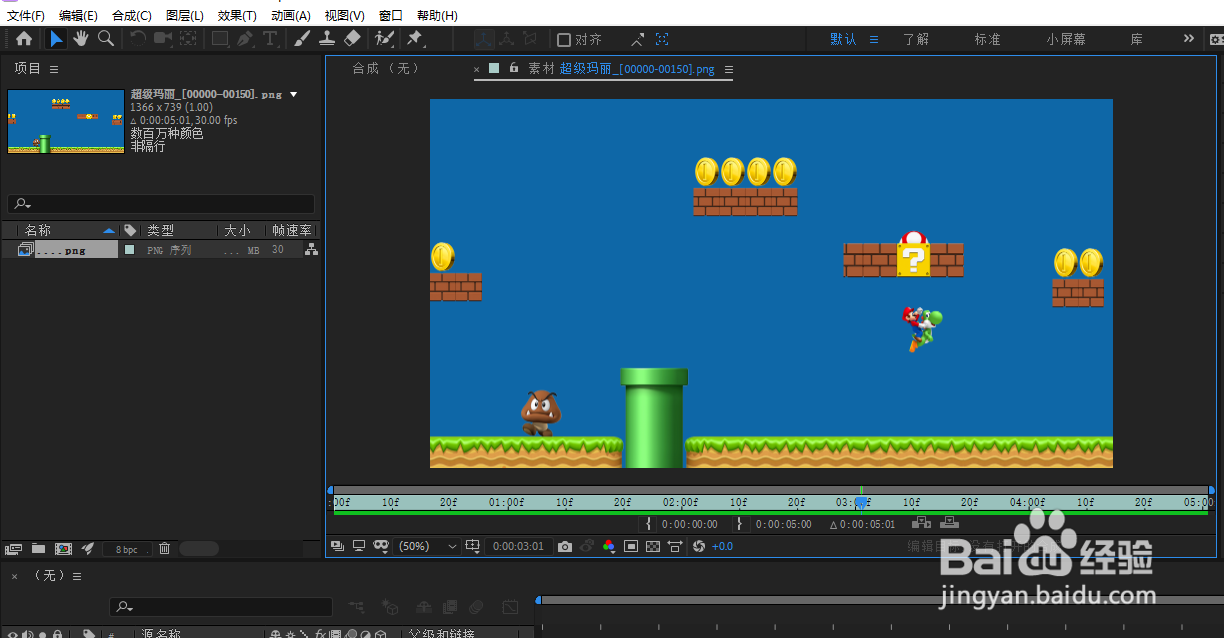Screen dimensions: 1224x638
Task: Switch to the 标准 workspace
Action: coord(987,39)
